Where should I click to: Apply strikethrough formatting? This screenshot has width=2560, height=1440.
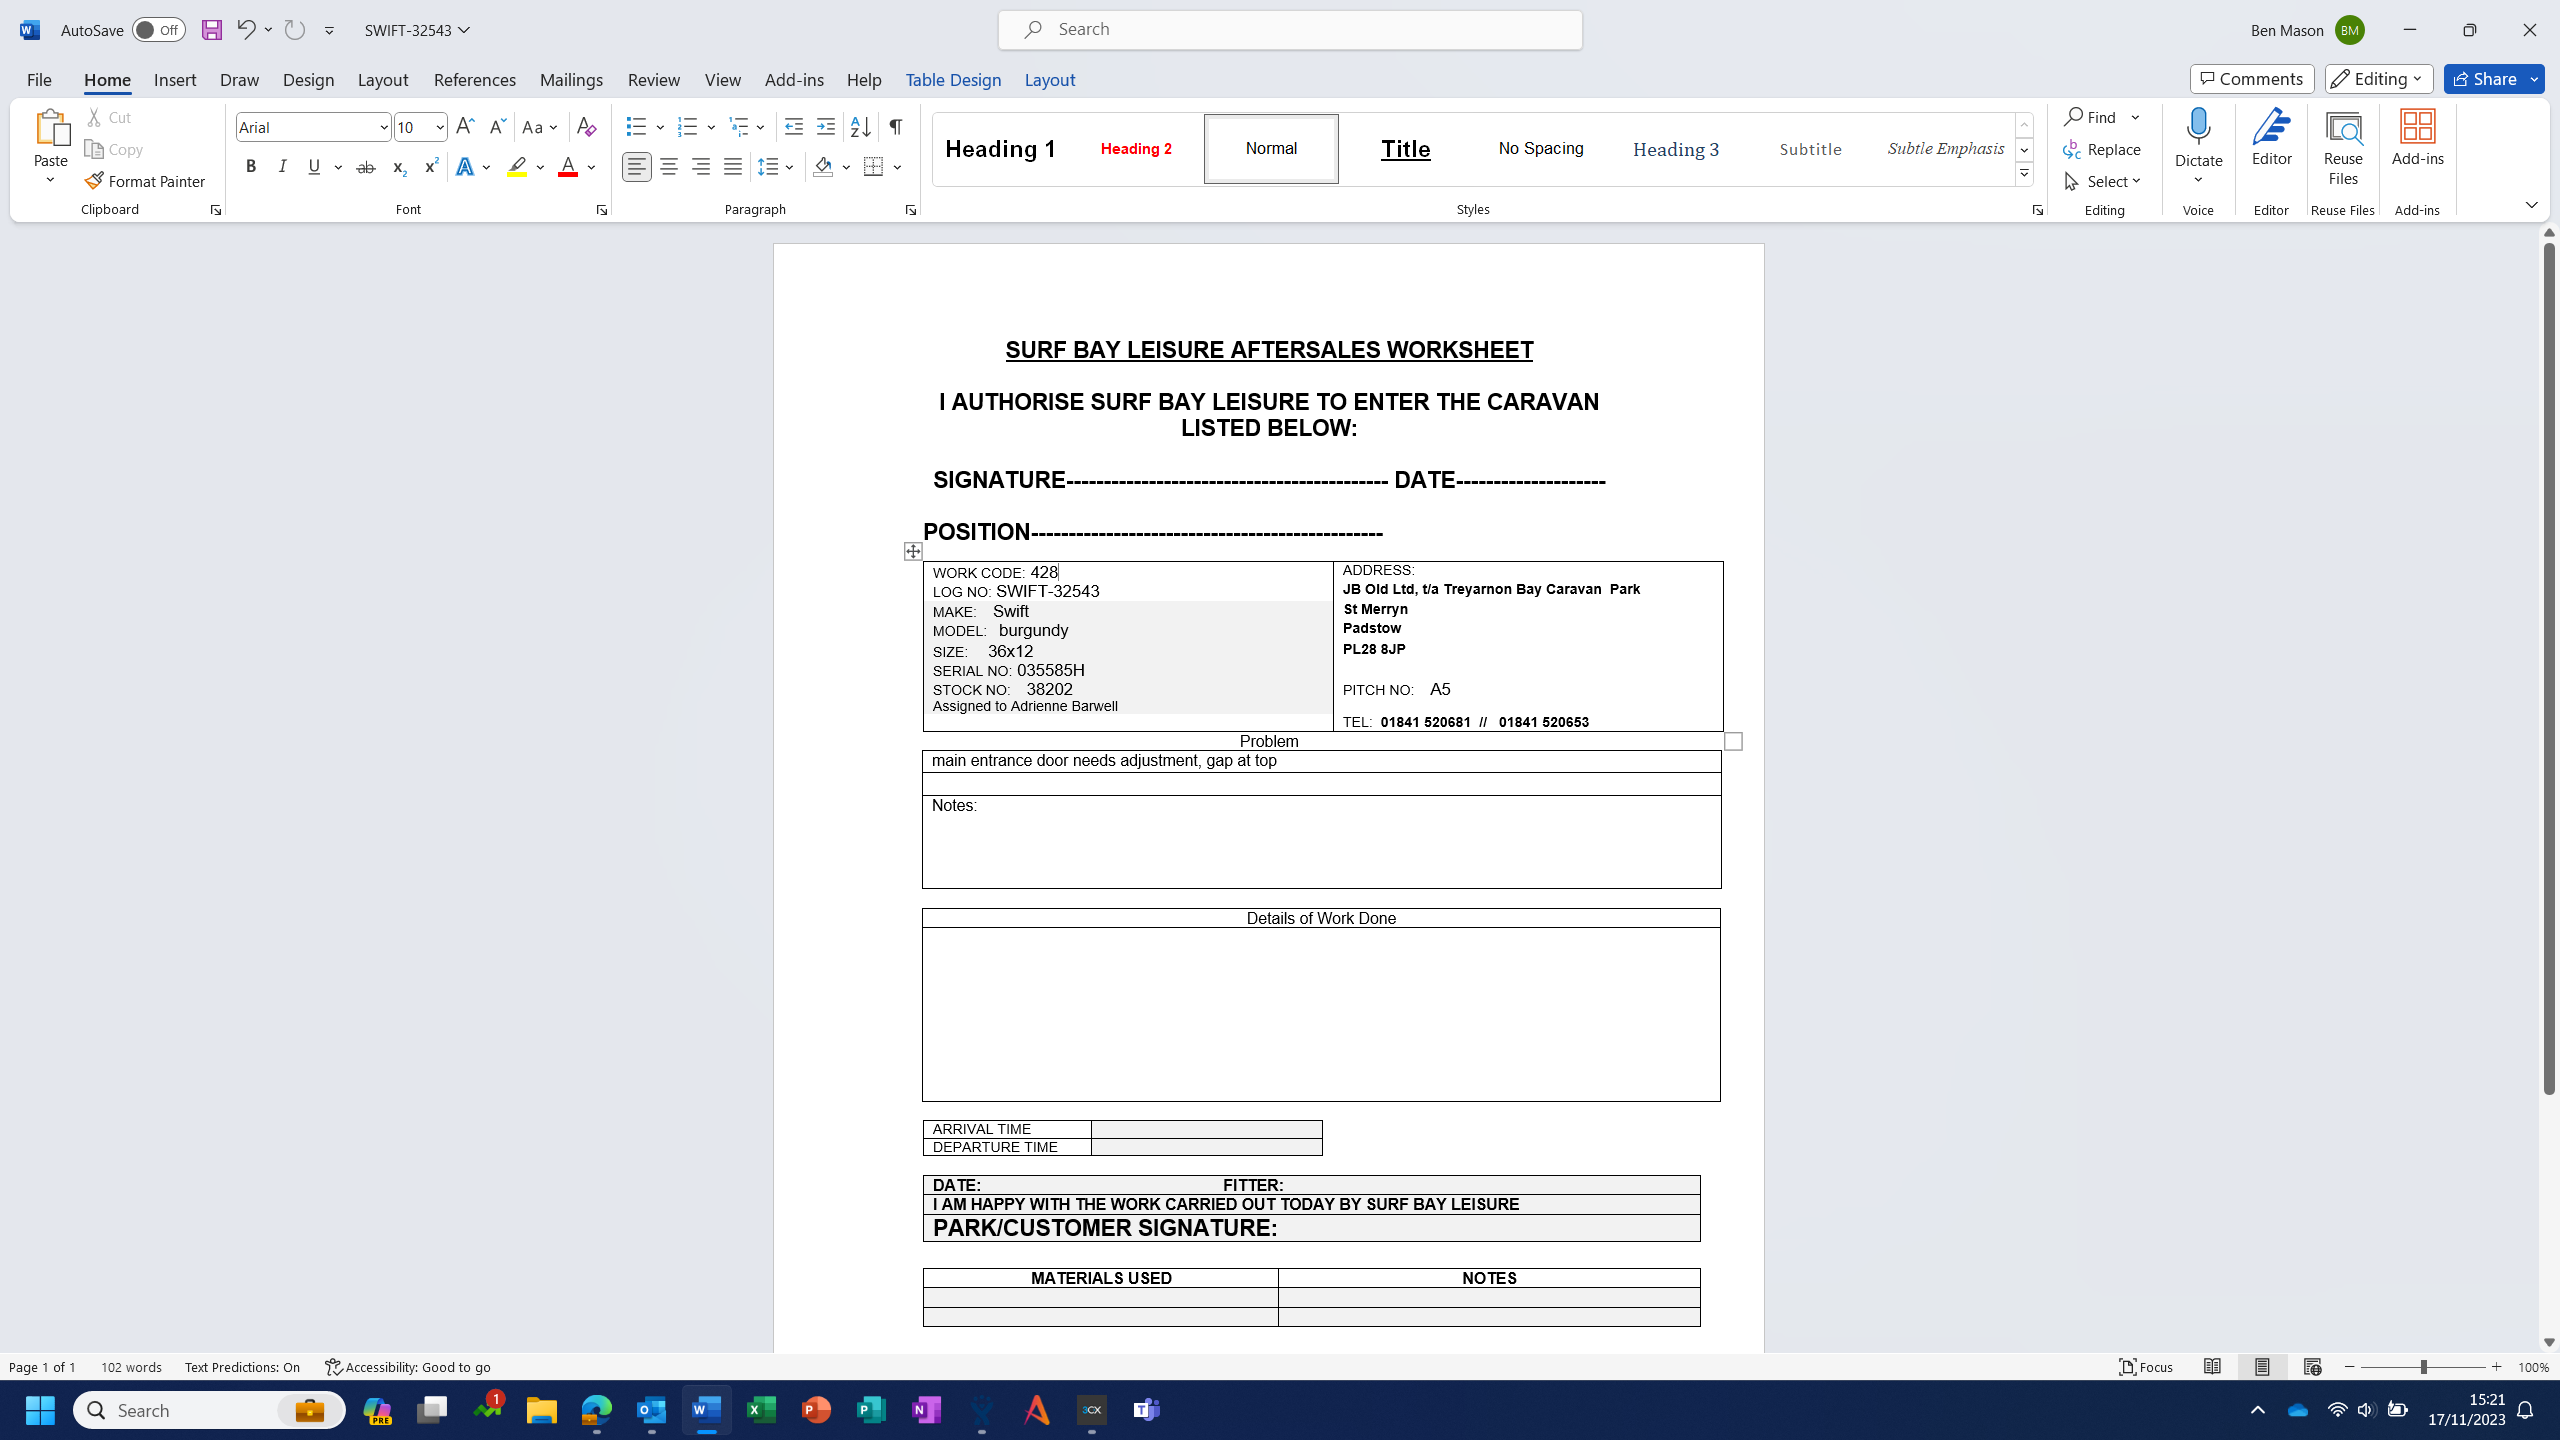(366, 167)
